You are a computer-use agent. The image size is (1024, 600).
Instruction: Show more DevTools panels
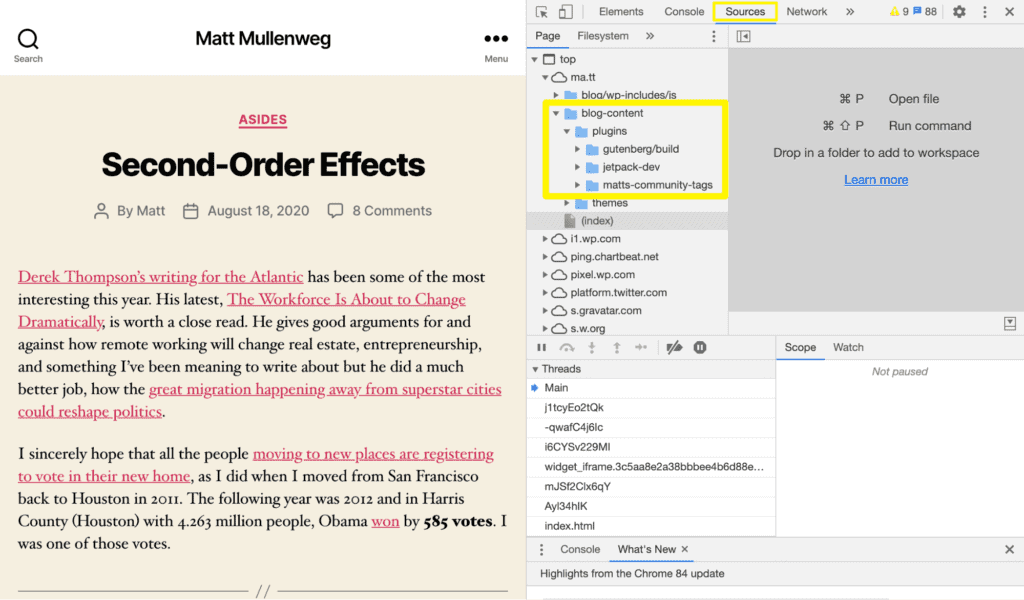click(x=850, y=12)
